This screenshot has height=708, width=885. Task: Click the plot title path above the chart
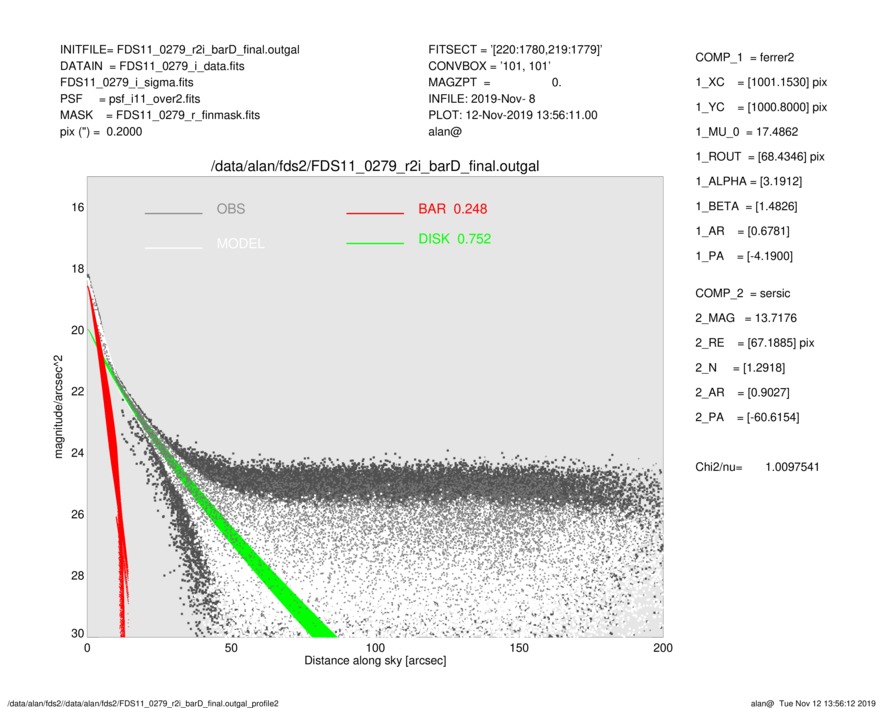(375, 167)
